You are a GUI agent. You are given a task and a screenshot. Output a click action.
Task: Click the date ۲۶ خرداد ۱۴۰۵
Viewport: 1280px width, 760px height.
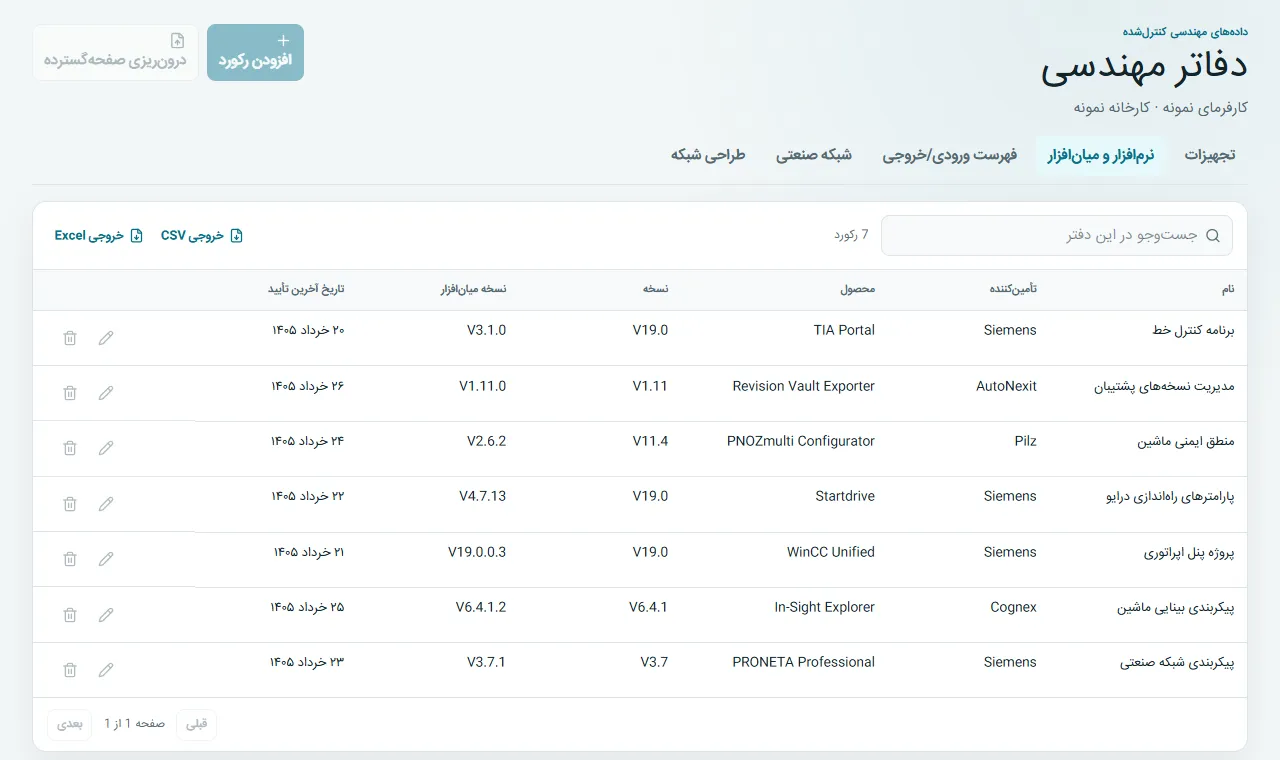point(307,386)
